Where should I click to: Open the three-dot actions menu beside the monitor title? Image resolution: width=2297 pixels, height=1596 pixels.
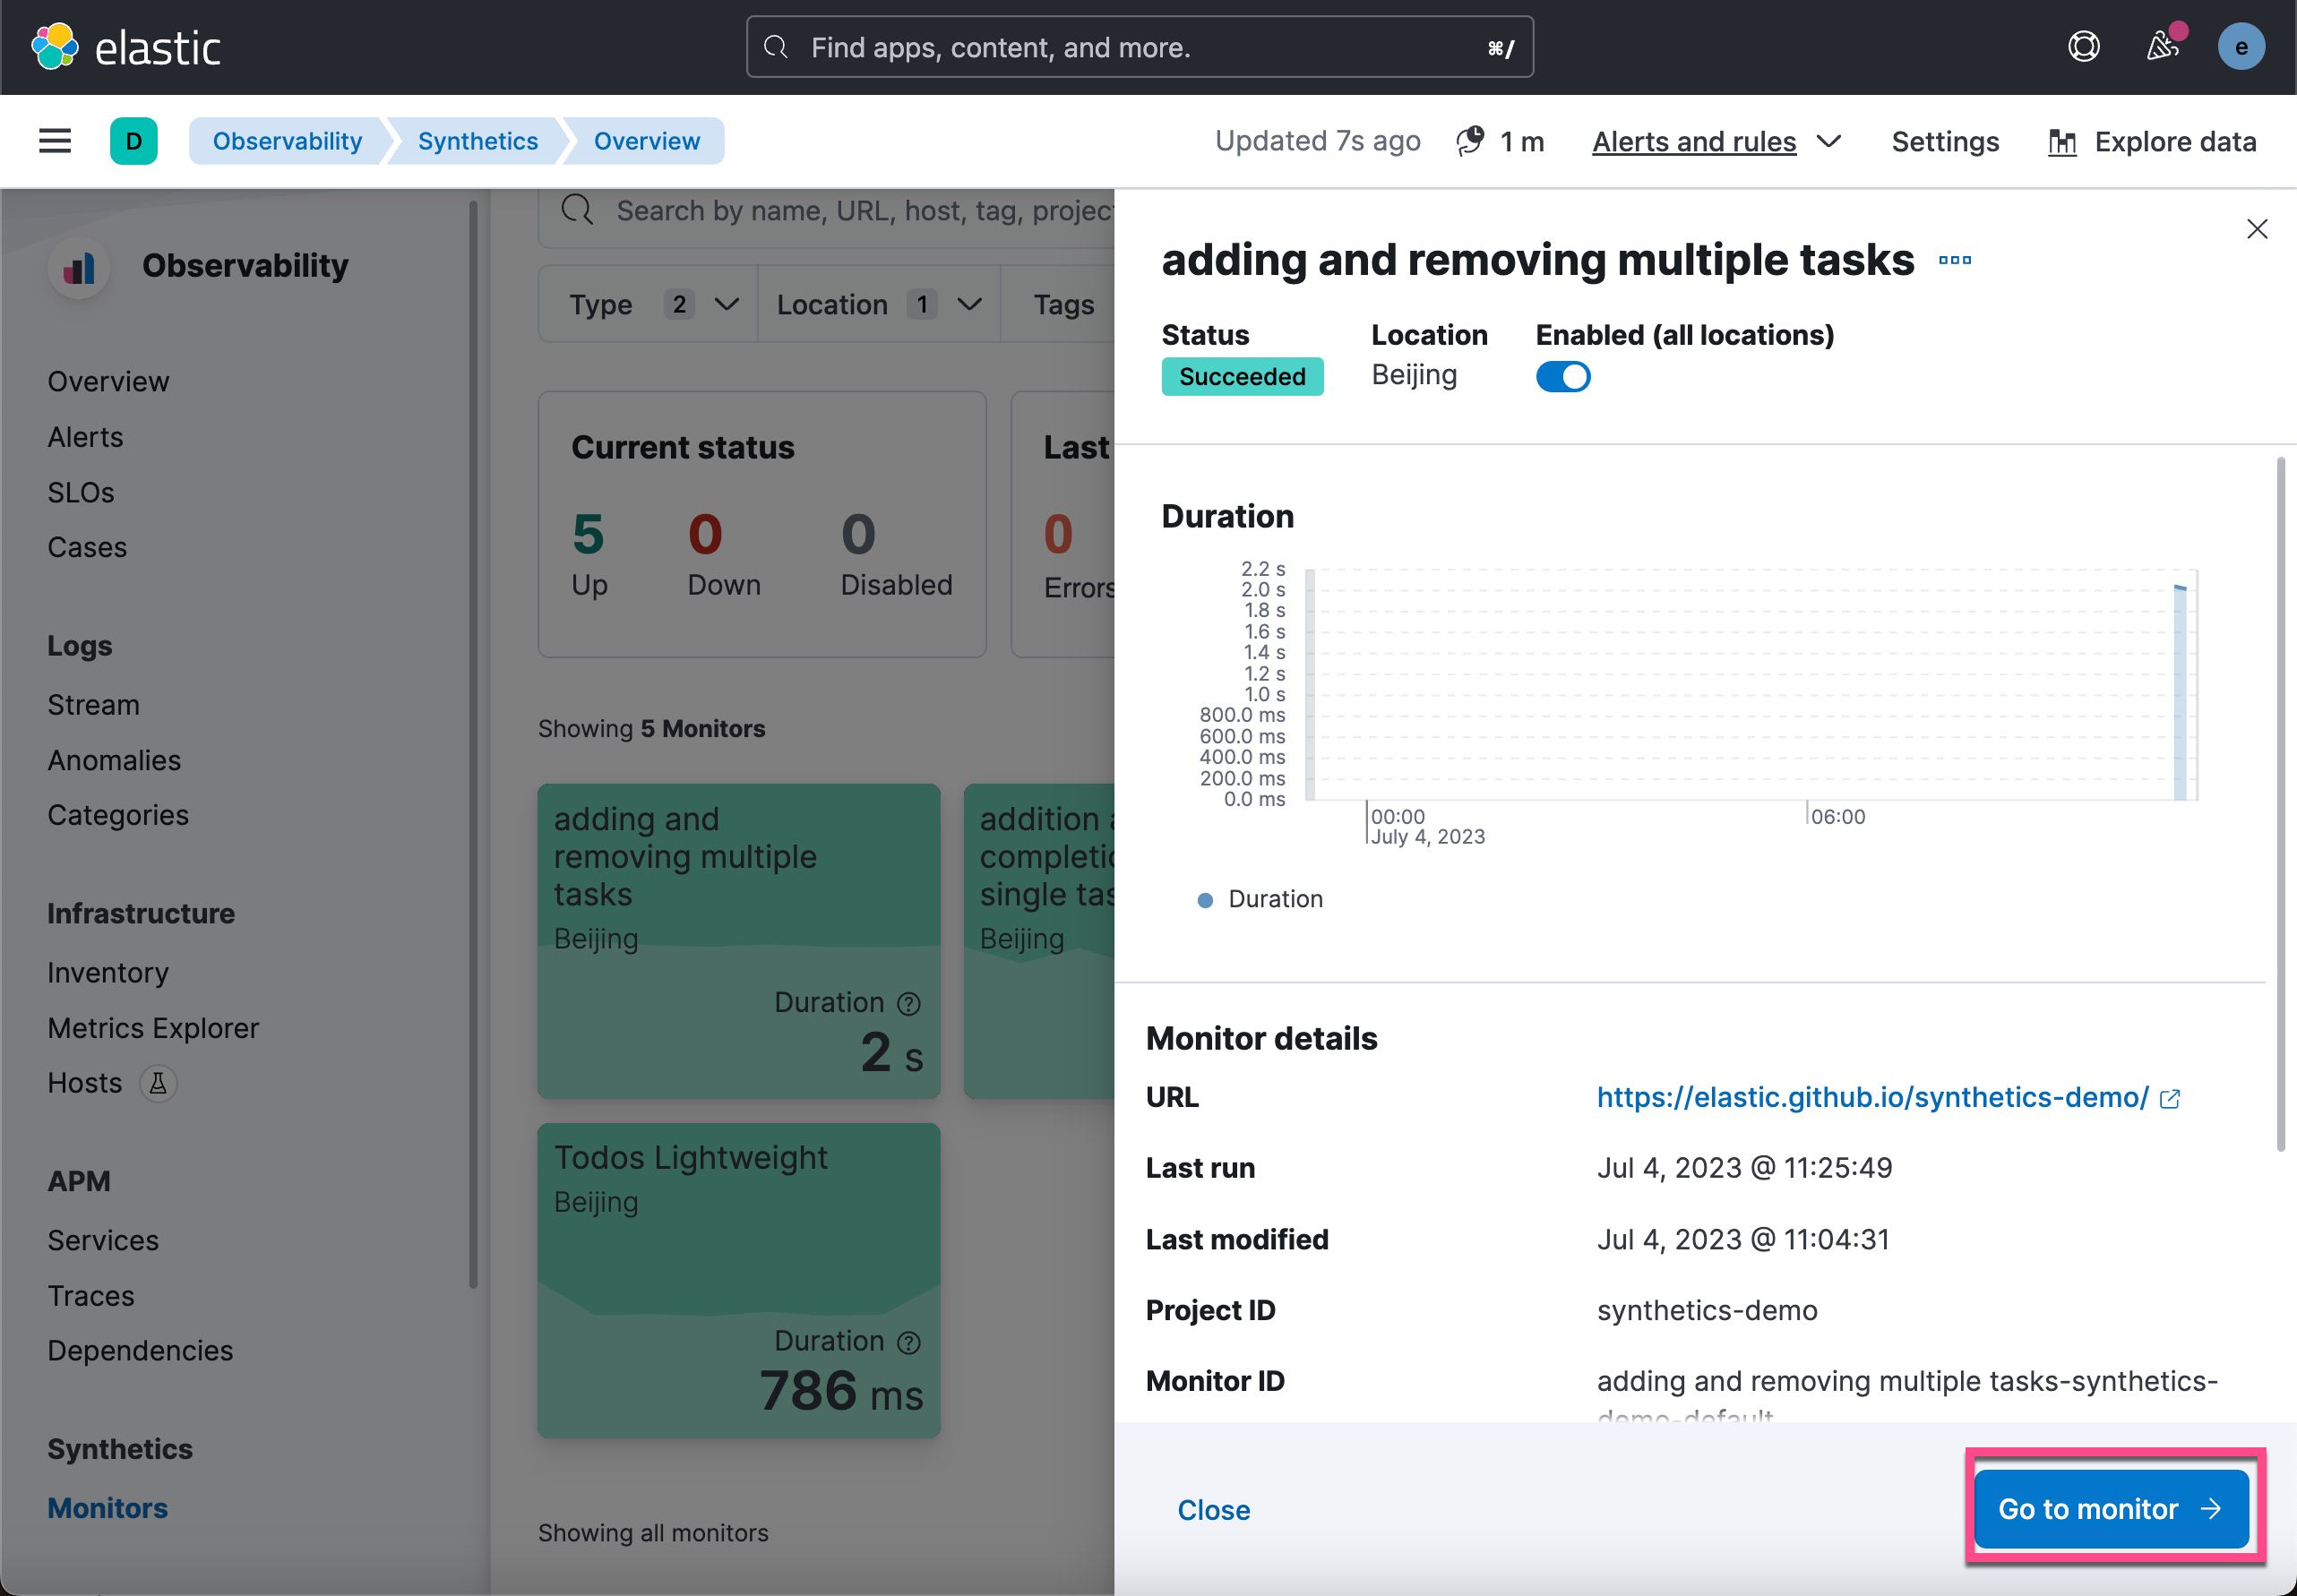pyautogui.click(x=1955, y=261)
